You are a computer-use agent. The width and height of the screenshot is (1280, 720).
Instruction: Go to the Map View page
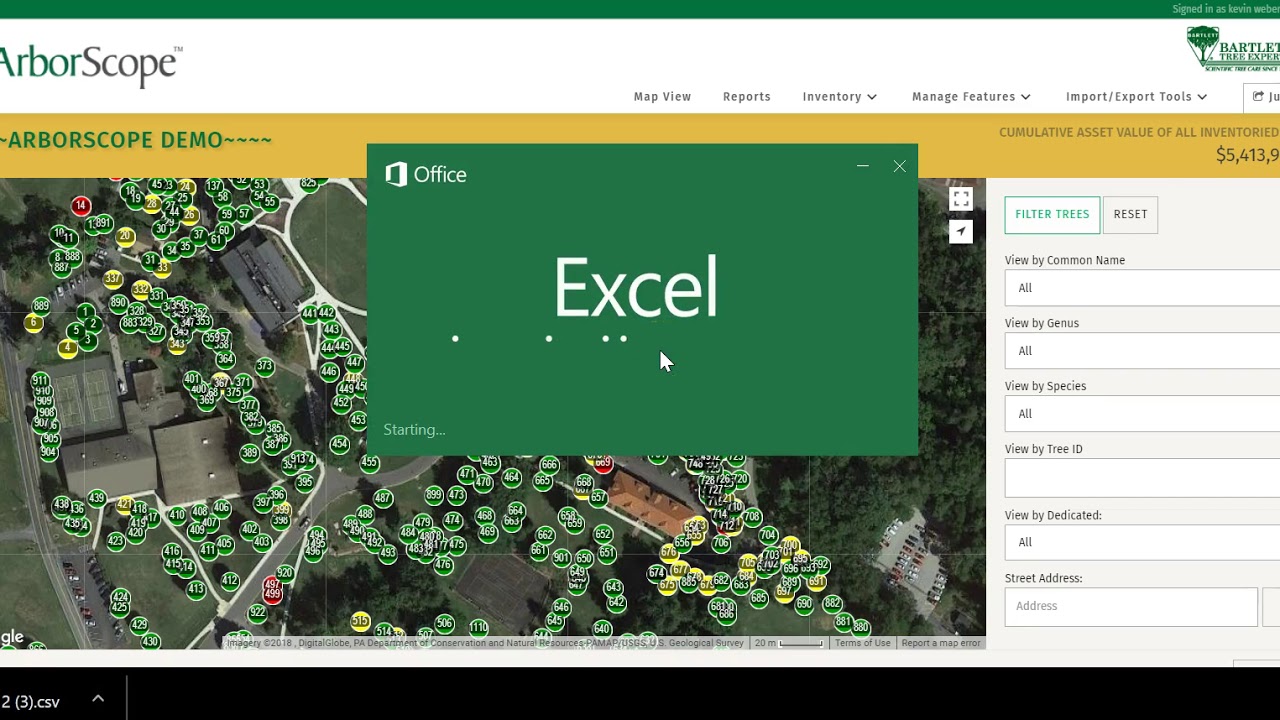pyautogui.click(x=662, y=97)
